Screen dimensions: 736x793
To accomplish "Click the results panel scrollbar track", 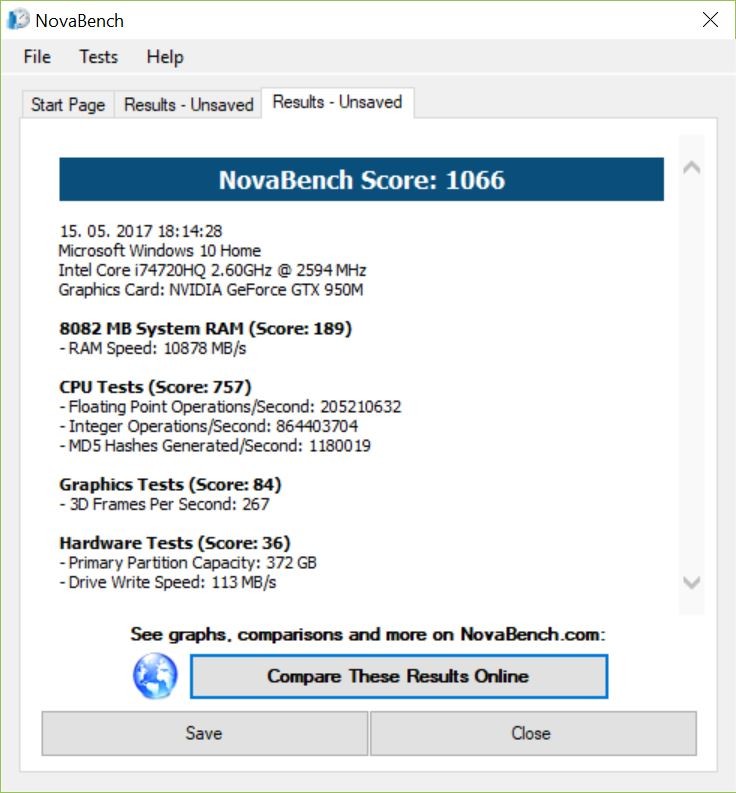I will click(691, 375).
